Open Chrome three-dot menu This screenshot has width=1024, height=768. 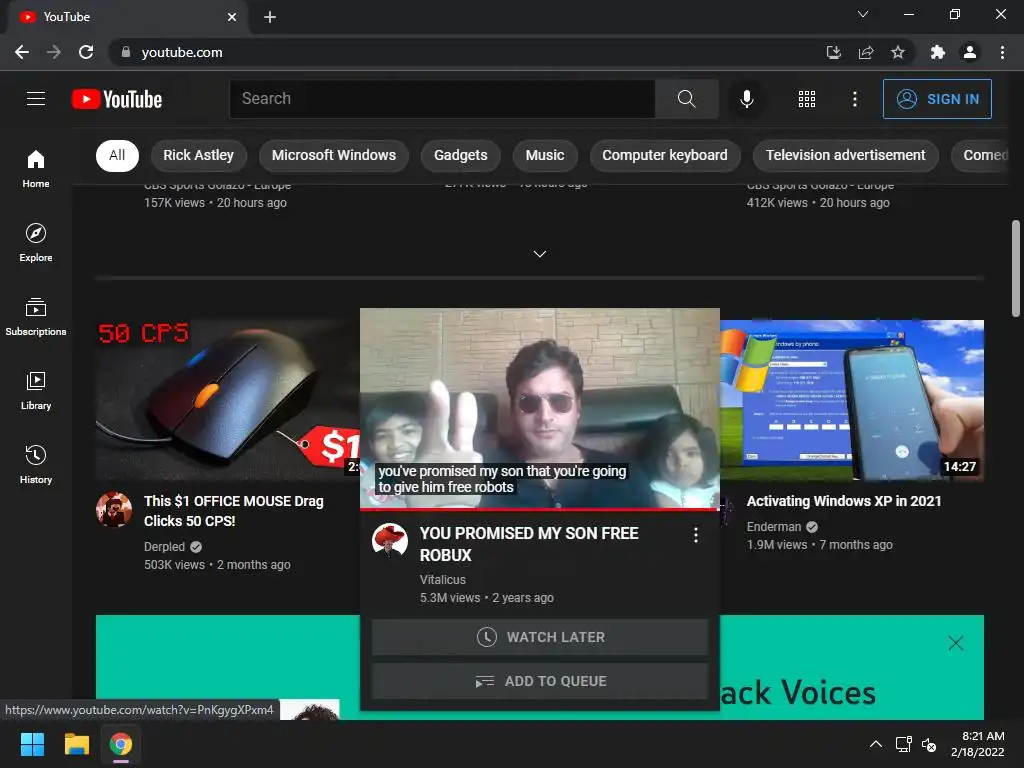(1002, 52)
